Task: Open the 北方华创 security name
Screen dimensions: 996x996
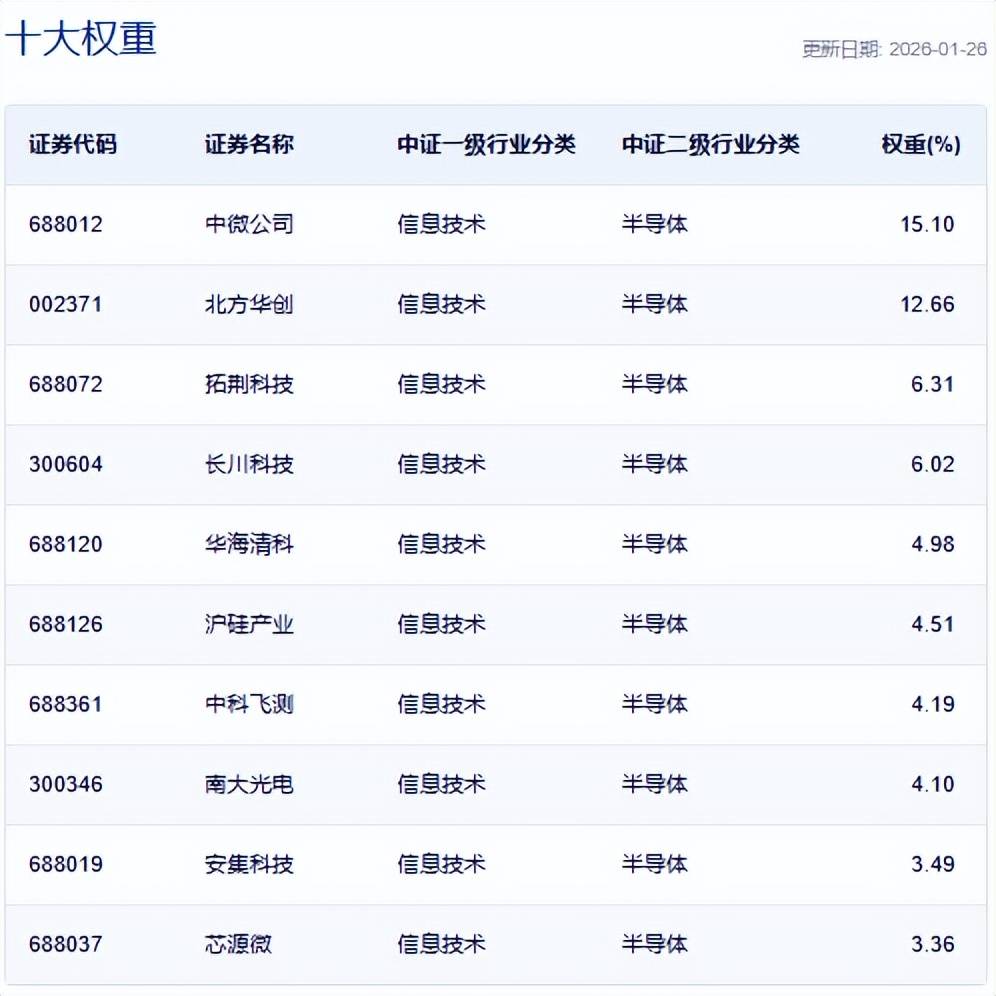Action: [249, 304]
